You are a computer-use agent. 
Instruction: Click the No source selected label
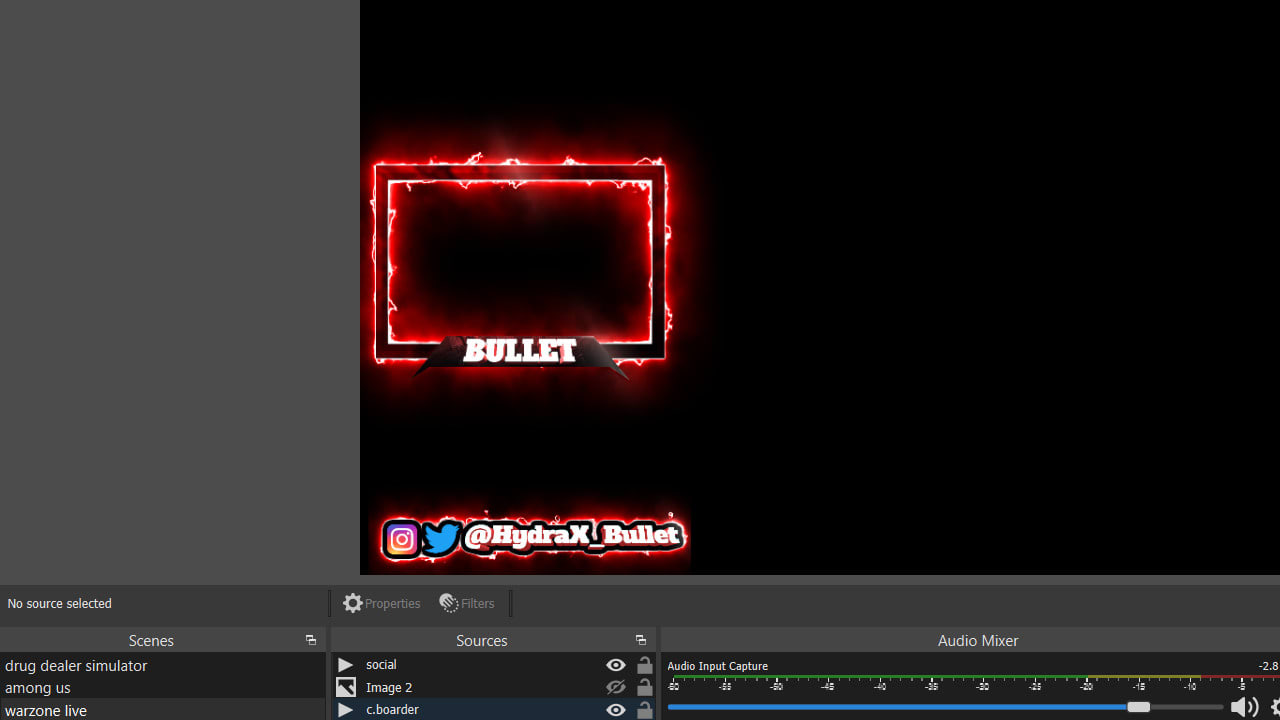click(60, 604)
